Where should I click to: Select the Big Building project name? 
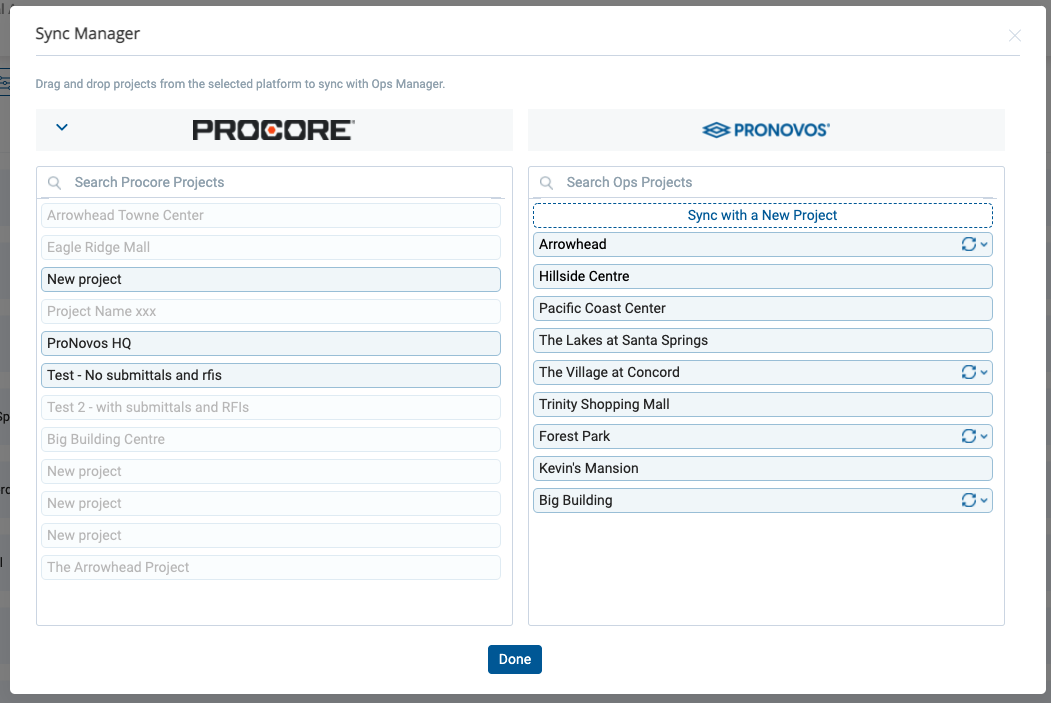pyautogui.click(x=576, y=501)
